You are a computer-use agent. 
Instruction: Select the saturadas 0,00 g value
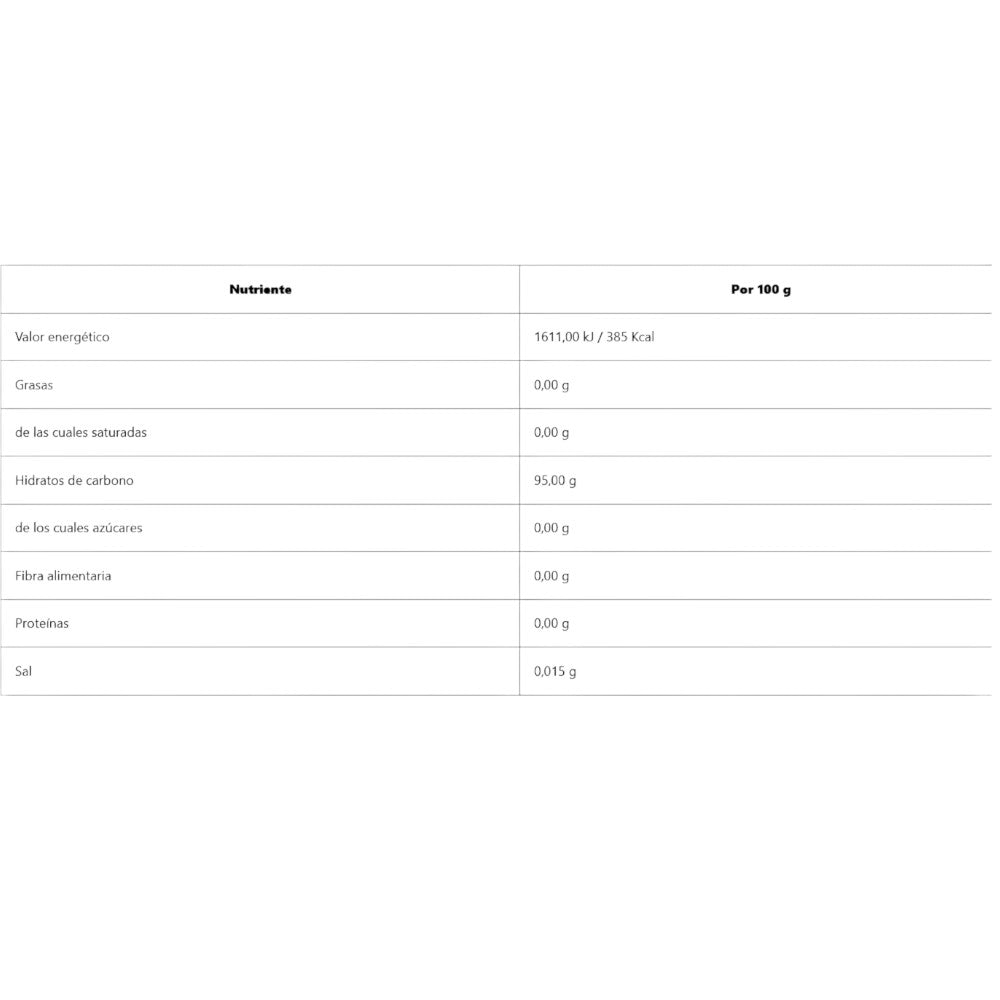(x=551, y=433)
